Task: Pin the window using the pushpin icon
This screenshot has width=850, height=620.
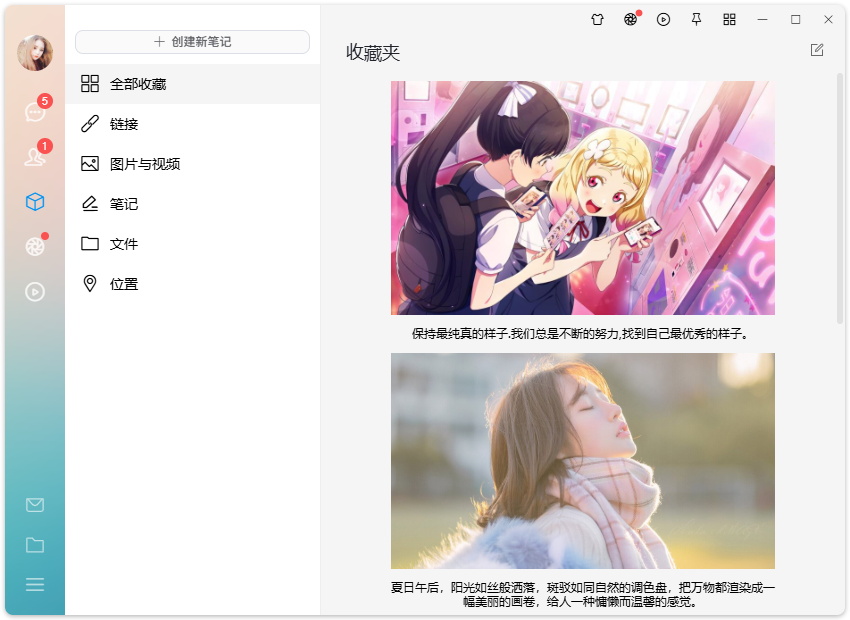Action: coord(696,19)
